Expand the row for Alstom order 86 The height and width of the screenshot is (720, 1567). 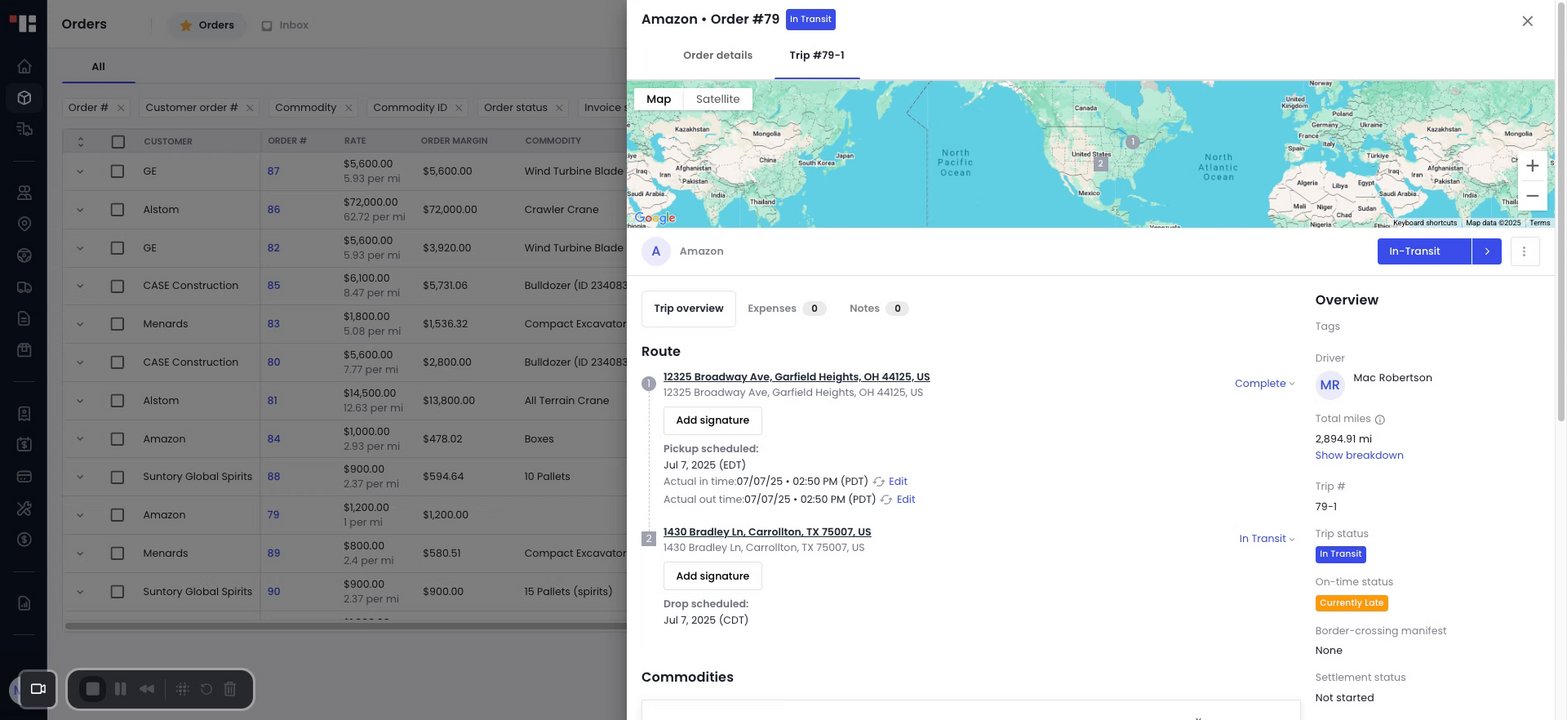click(80, 210)
